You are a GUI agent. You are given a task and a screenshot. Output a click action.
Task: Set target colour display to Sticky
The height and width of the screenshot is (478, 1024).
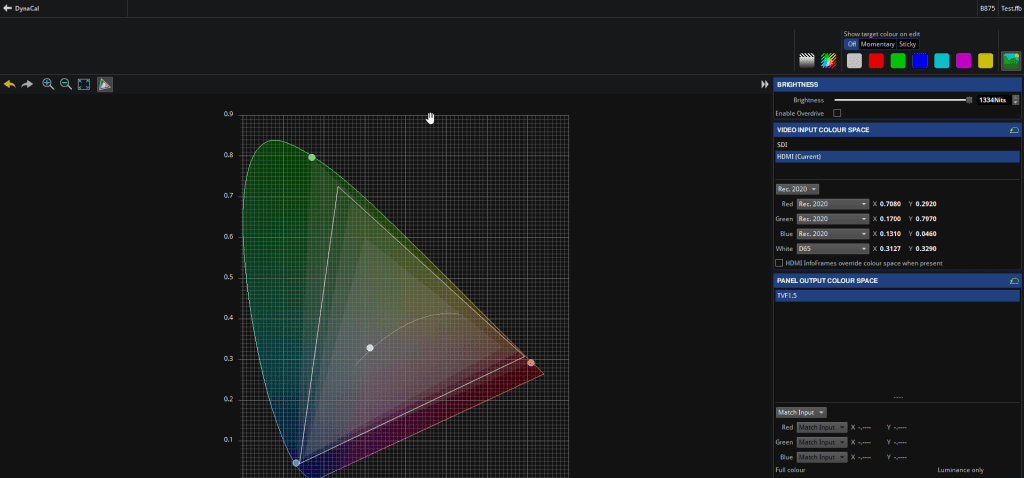coord(907,44)
